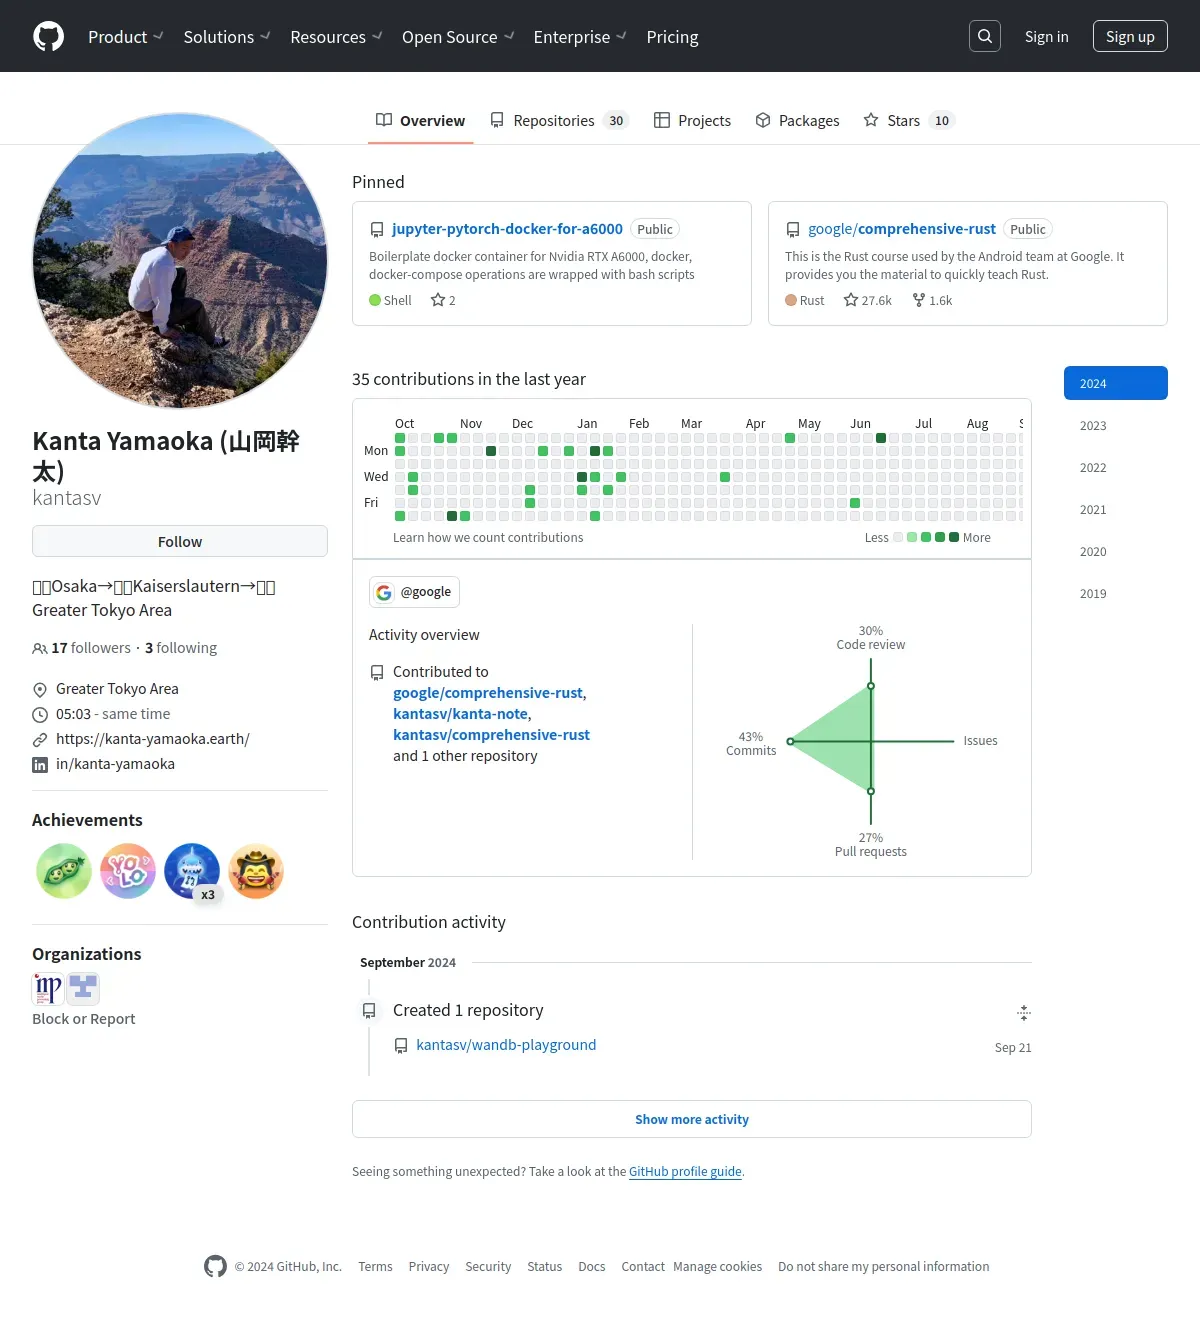The width and height of the screenshot is (1200, 1319).
Task: Select the 2020 contribution year
Action: 1116,551
